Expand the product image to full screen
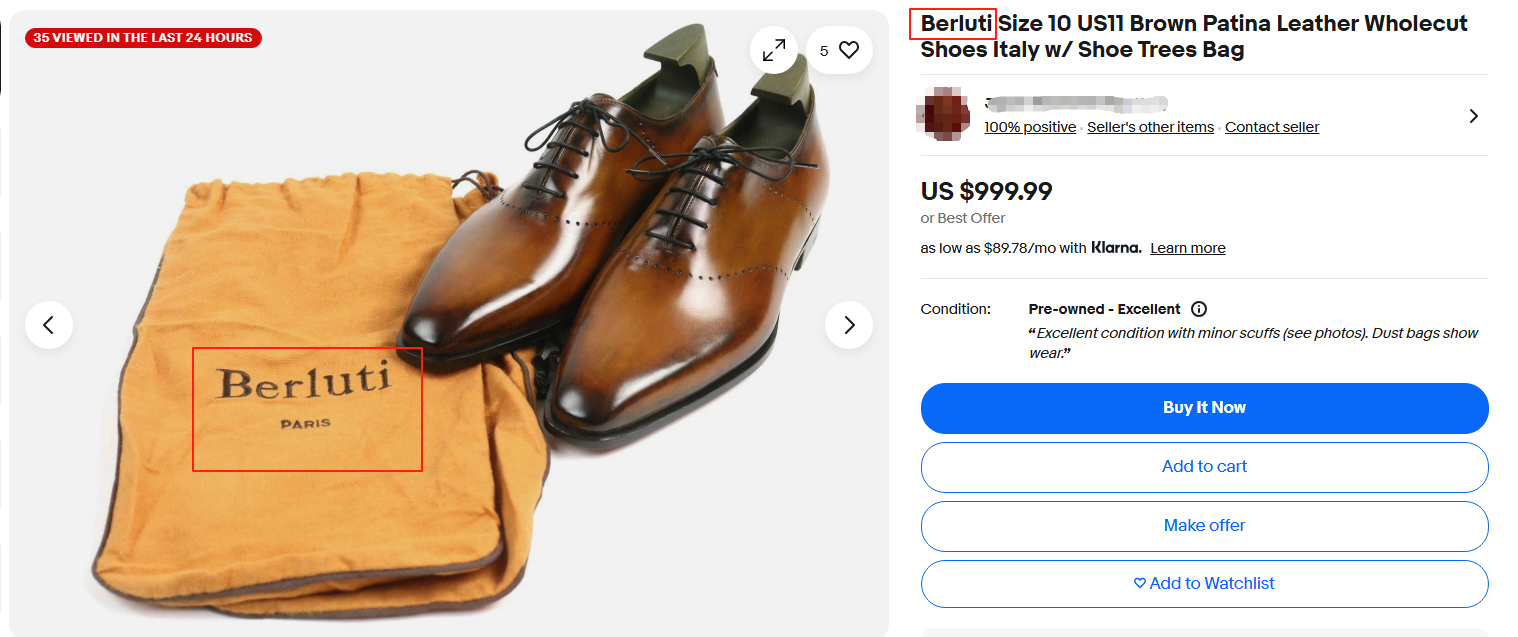1518x637 pixels. 774,50
